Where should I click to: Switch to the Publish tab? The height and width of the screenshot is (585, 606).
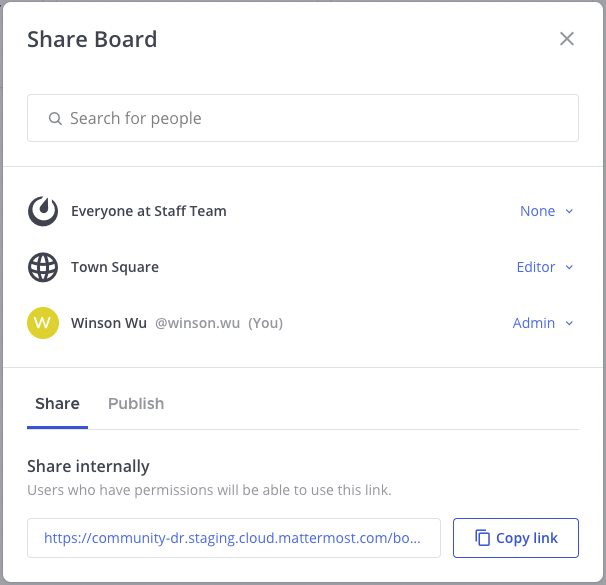tap(136, 404)
